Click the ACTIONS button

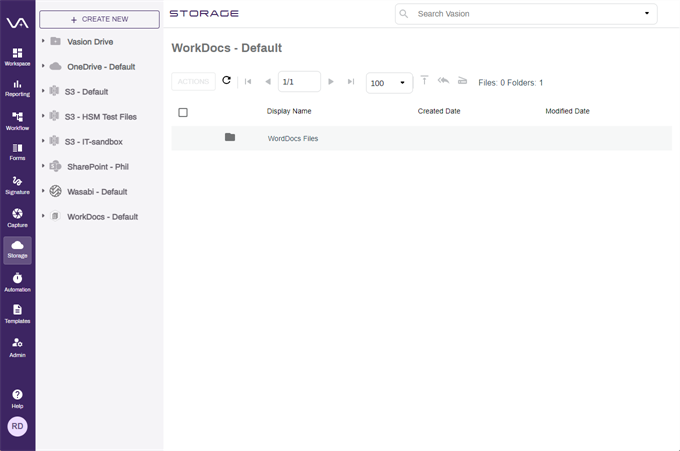click(x=193, y=82)
